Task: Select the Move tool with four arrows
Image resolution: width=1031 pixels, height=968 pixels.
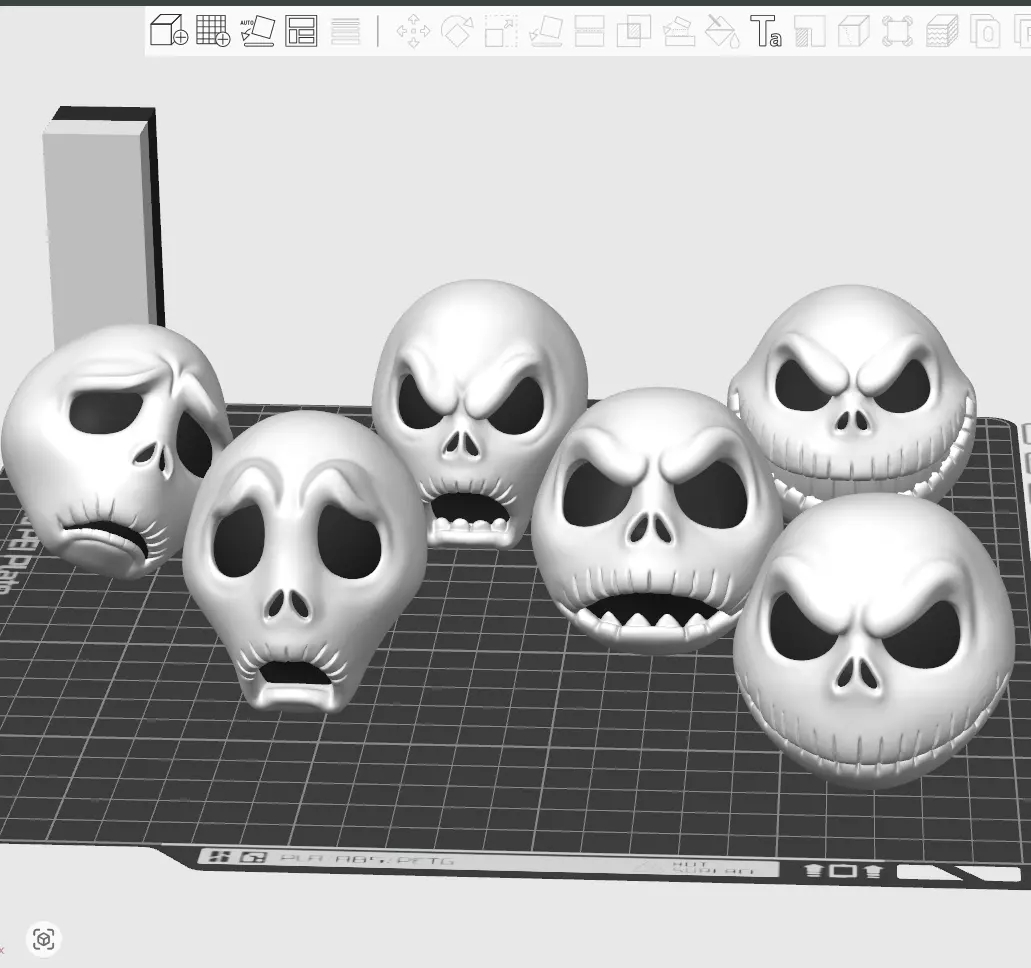Action: click(414, 31)
